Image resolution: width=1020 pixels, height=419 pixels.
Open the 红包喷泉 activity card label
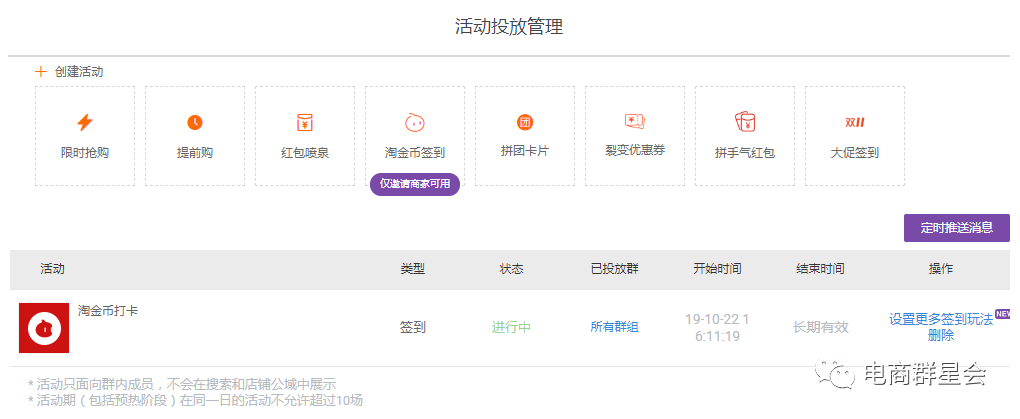point(304,153)
